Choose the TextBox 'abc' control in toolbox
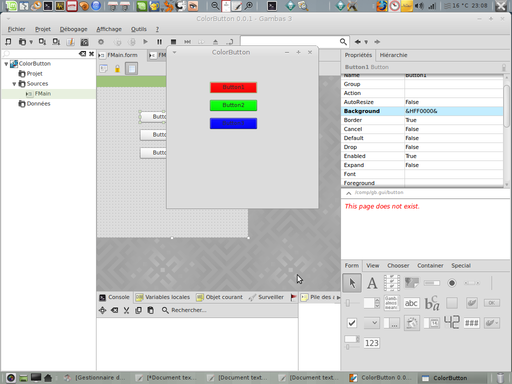512x384 pixels. (x=411, y=303)
